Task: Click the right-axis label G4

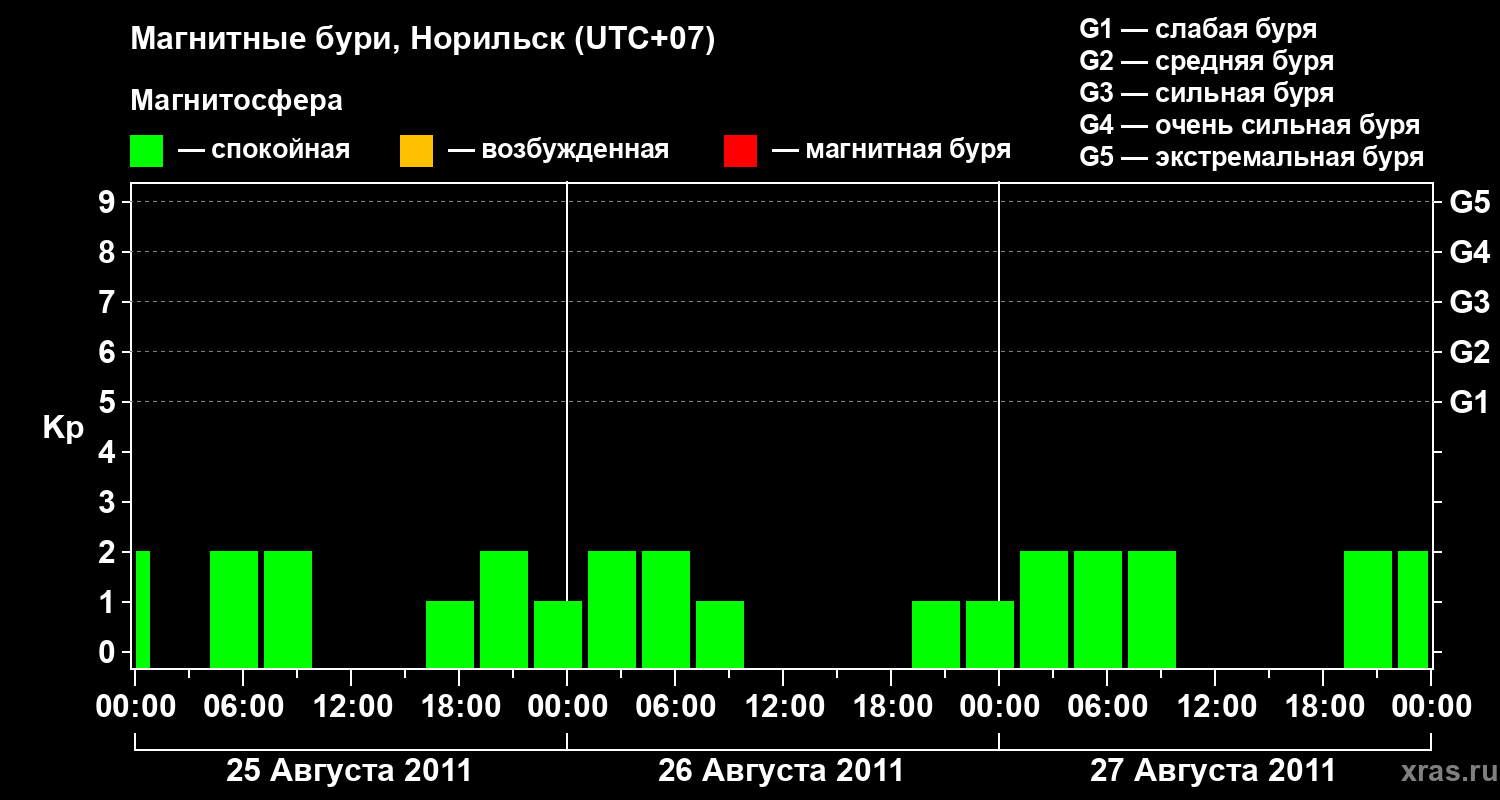Action: (1469, 252)
